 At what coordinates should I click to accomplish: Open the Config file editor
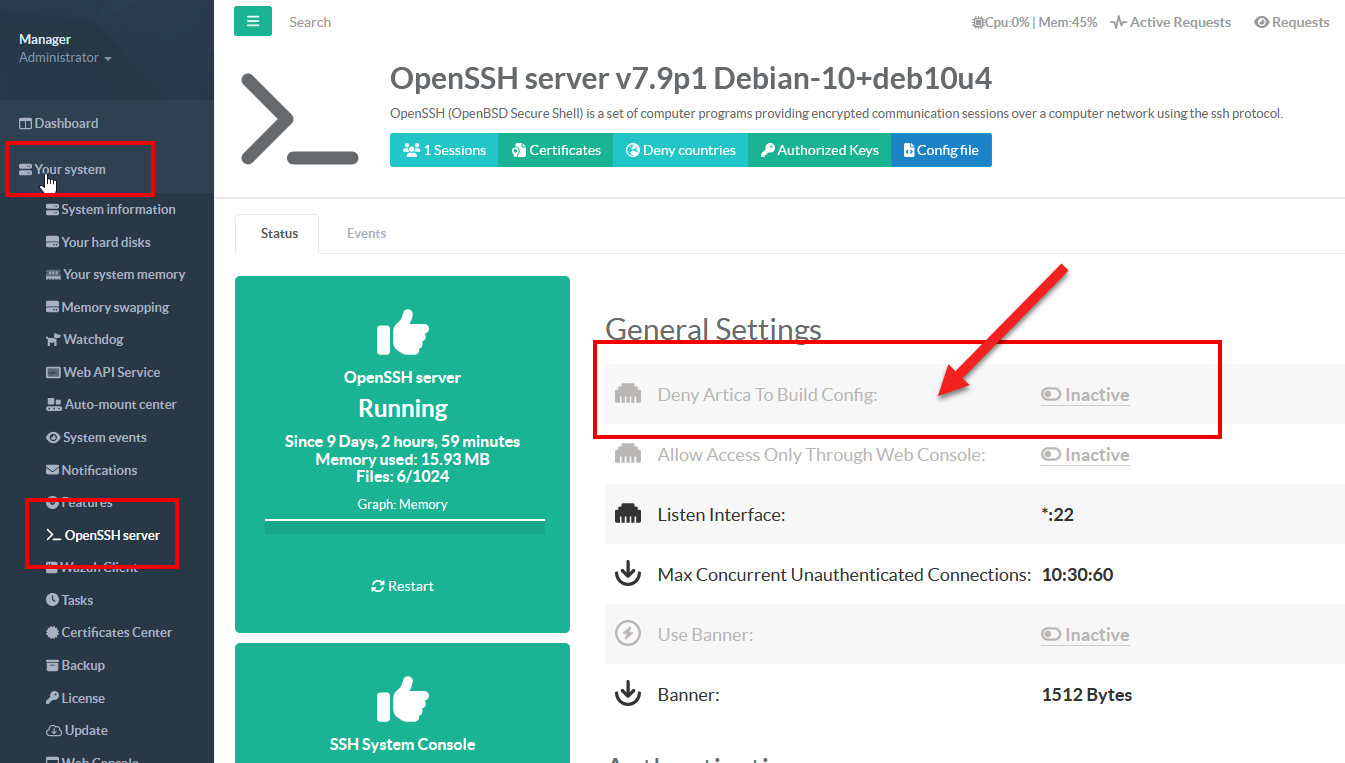(x=941, y=150)
